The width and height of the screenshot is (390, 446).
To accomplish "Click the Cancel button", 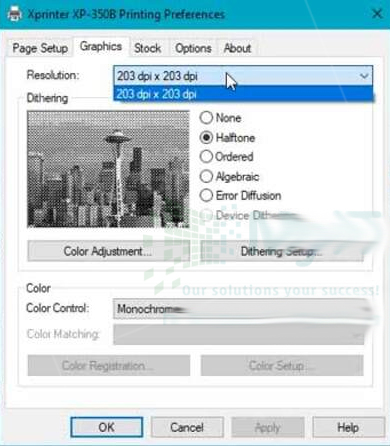I will coord(187,427).
